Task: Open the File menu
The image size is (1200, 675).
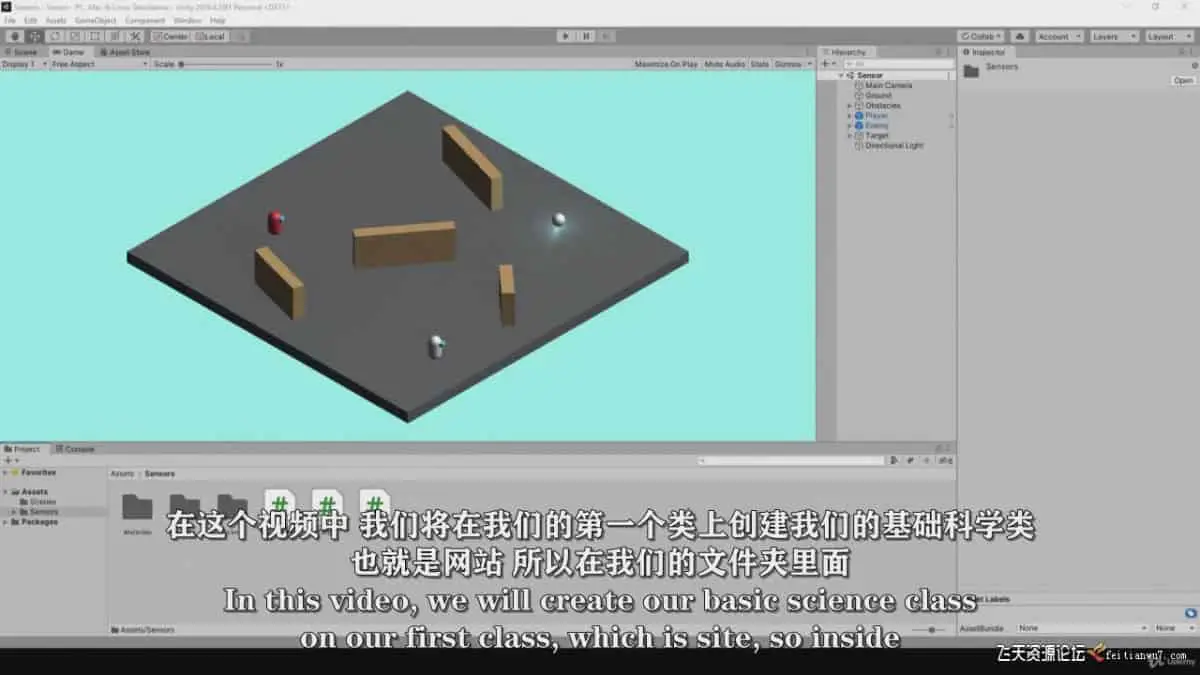Action: [10, 20]
